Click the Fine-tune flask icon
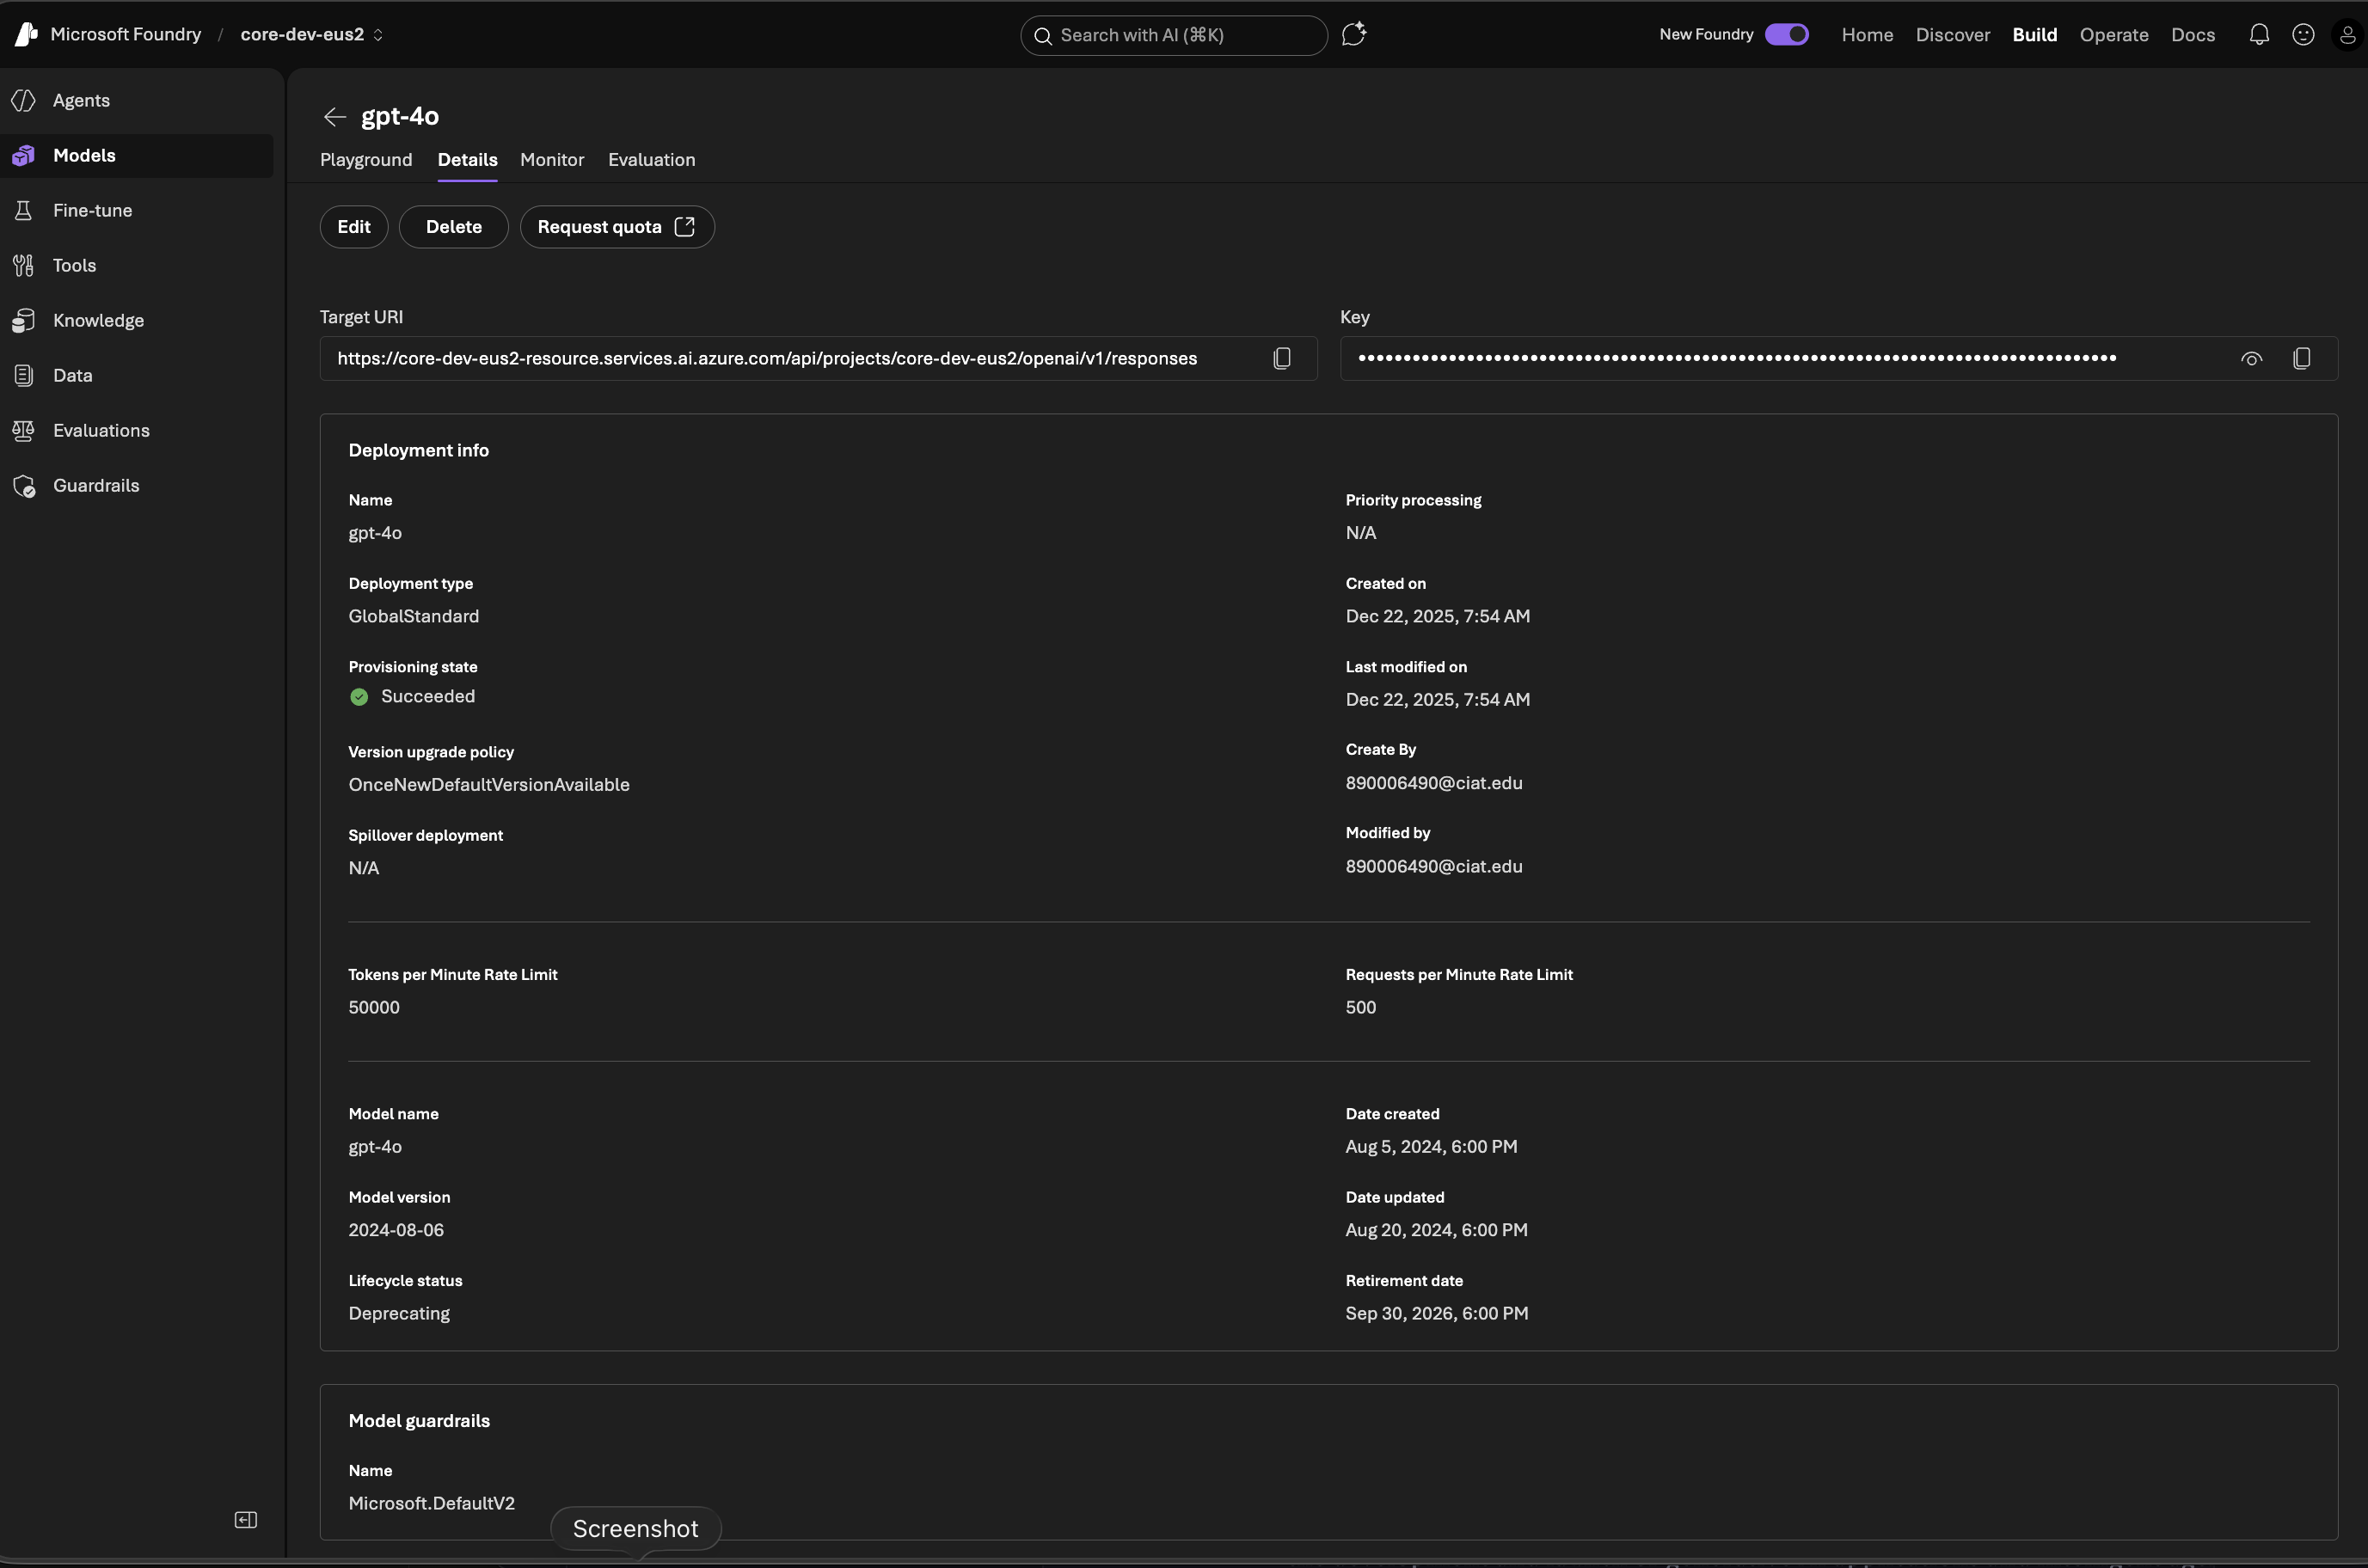This screenshot has width=2368, height=1568. coord(24,211)
